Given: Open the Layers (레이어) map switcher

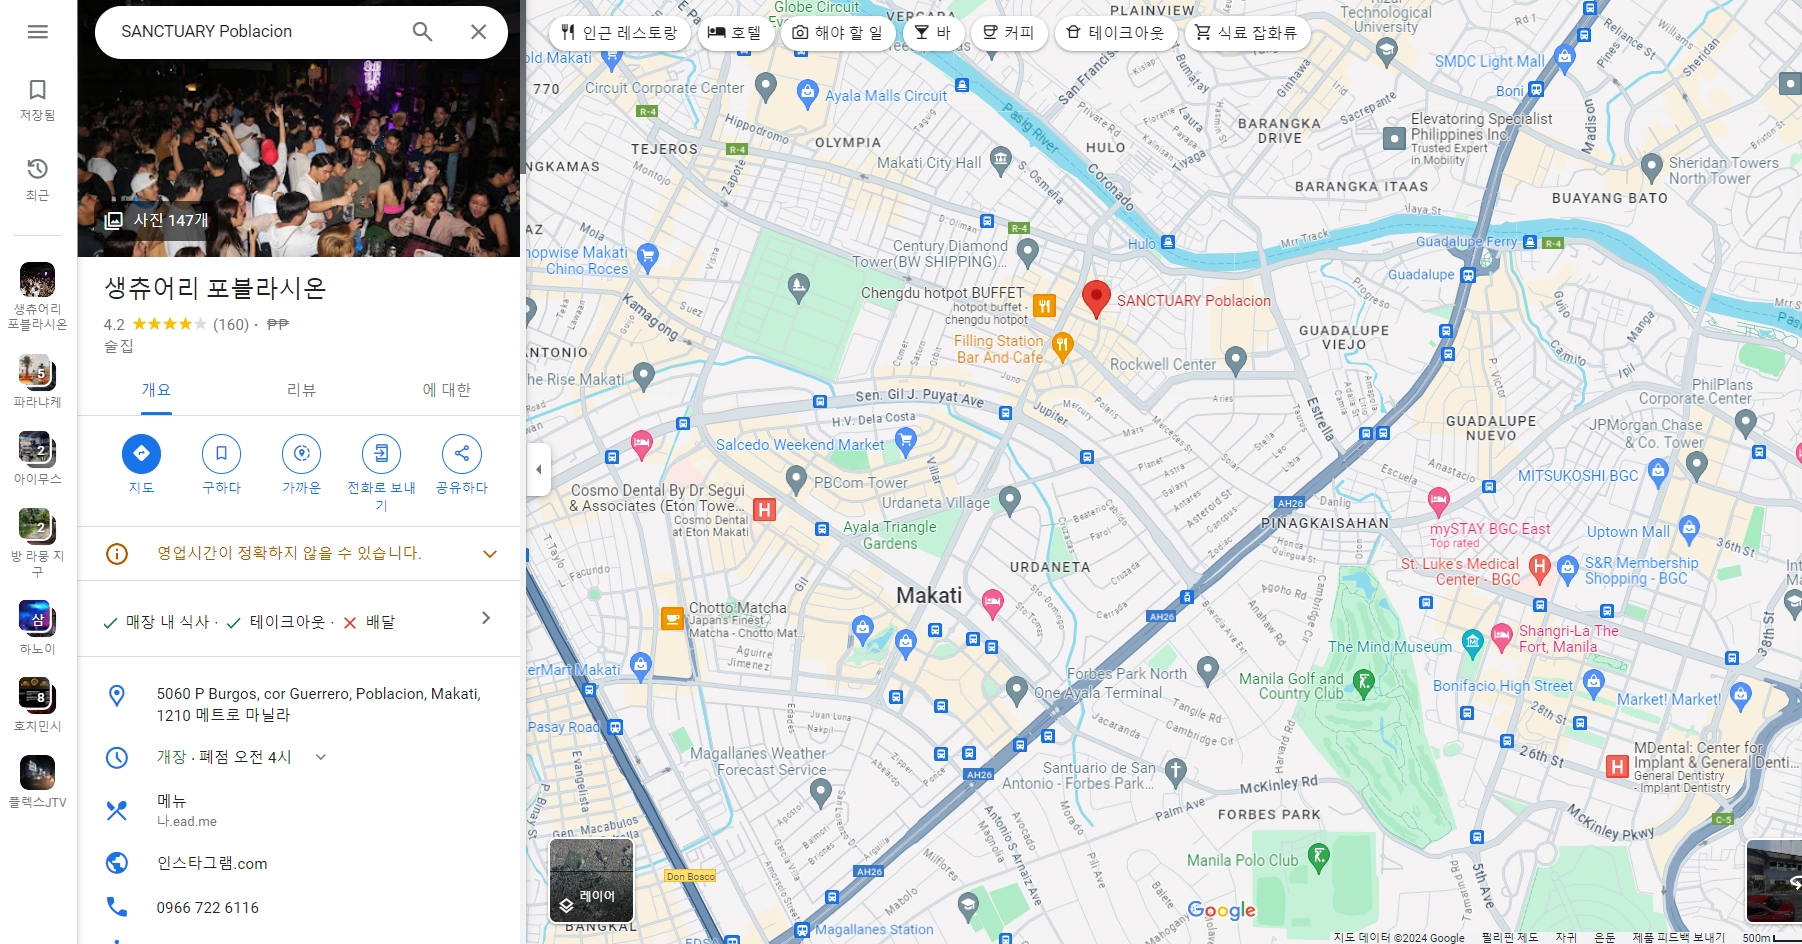Looking at the screenshot, I should pyautogui.click(x=591, y=880).
